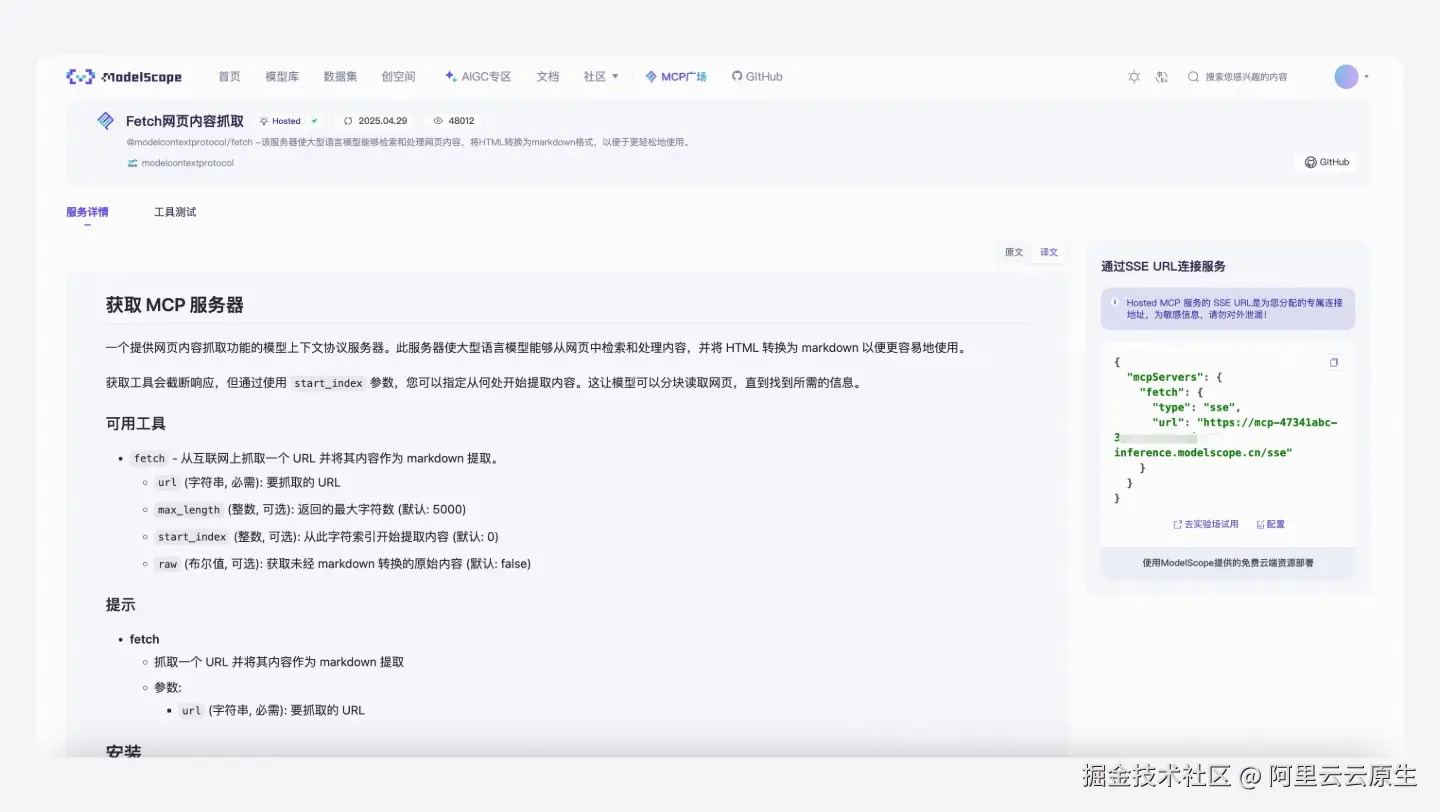This screenshot has width=1440, height=812.
Task: Click the info icon in SSE notice
Action: tap(1115, 301)
